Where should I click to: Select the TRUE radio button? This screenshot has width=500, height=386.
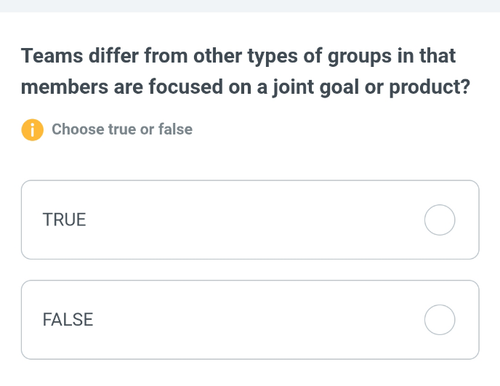click(x=439, y=220)
